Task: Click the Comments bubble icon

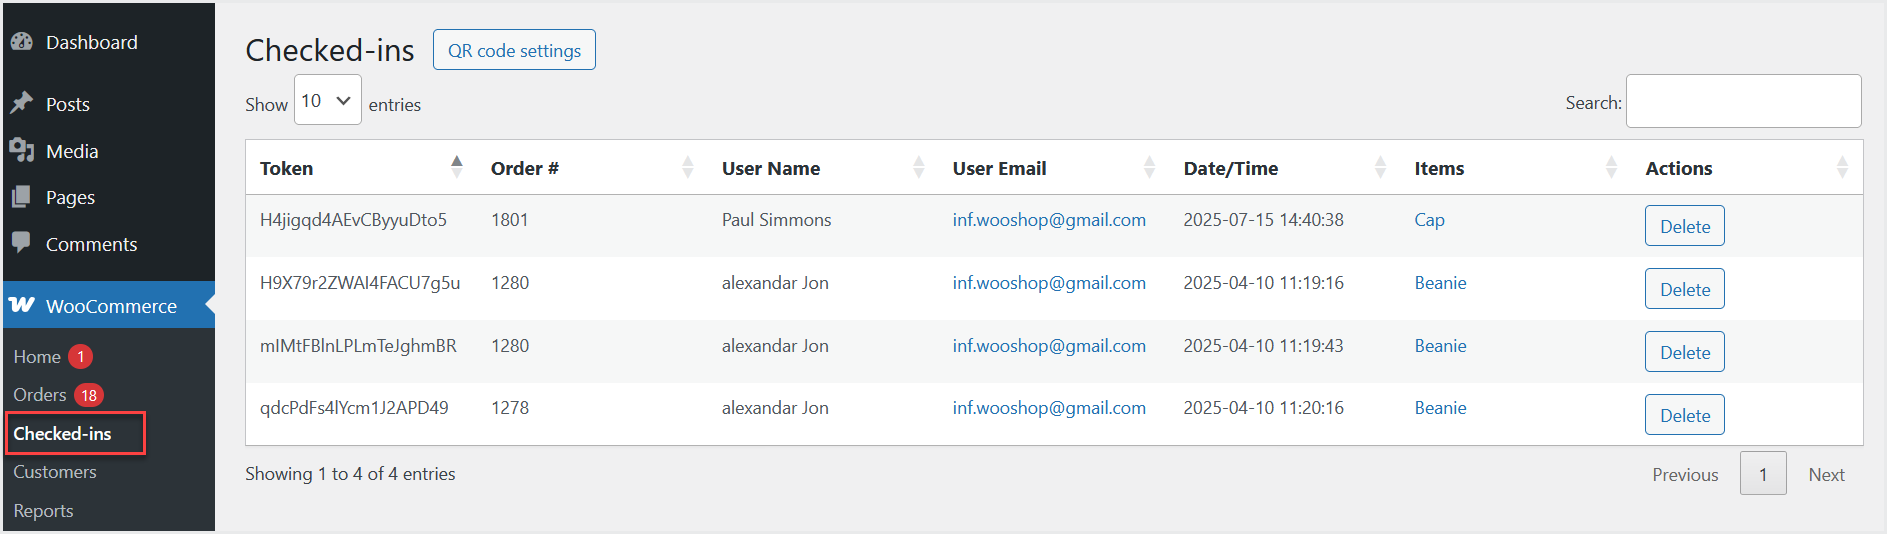Action: 22,243
